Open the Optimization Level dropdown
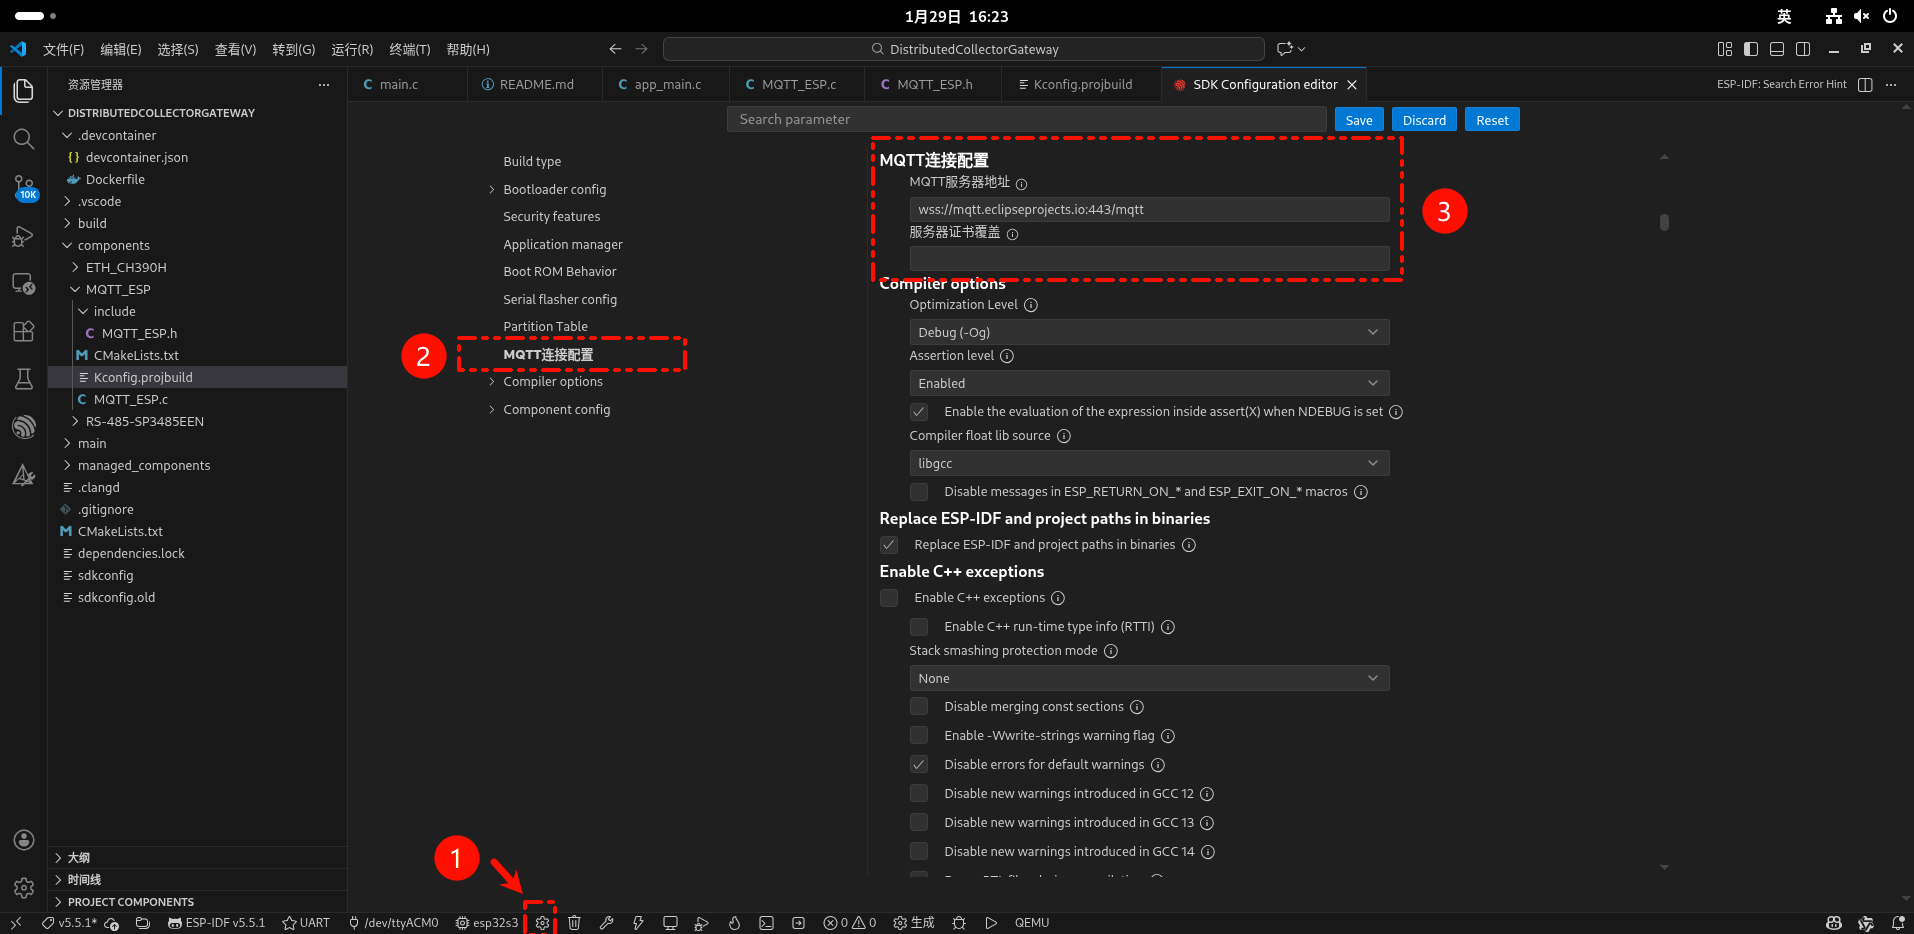Viewport: 1914px width, 934px height. 1148,332
